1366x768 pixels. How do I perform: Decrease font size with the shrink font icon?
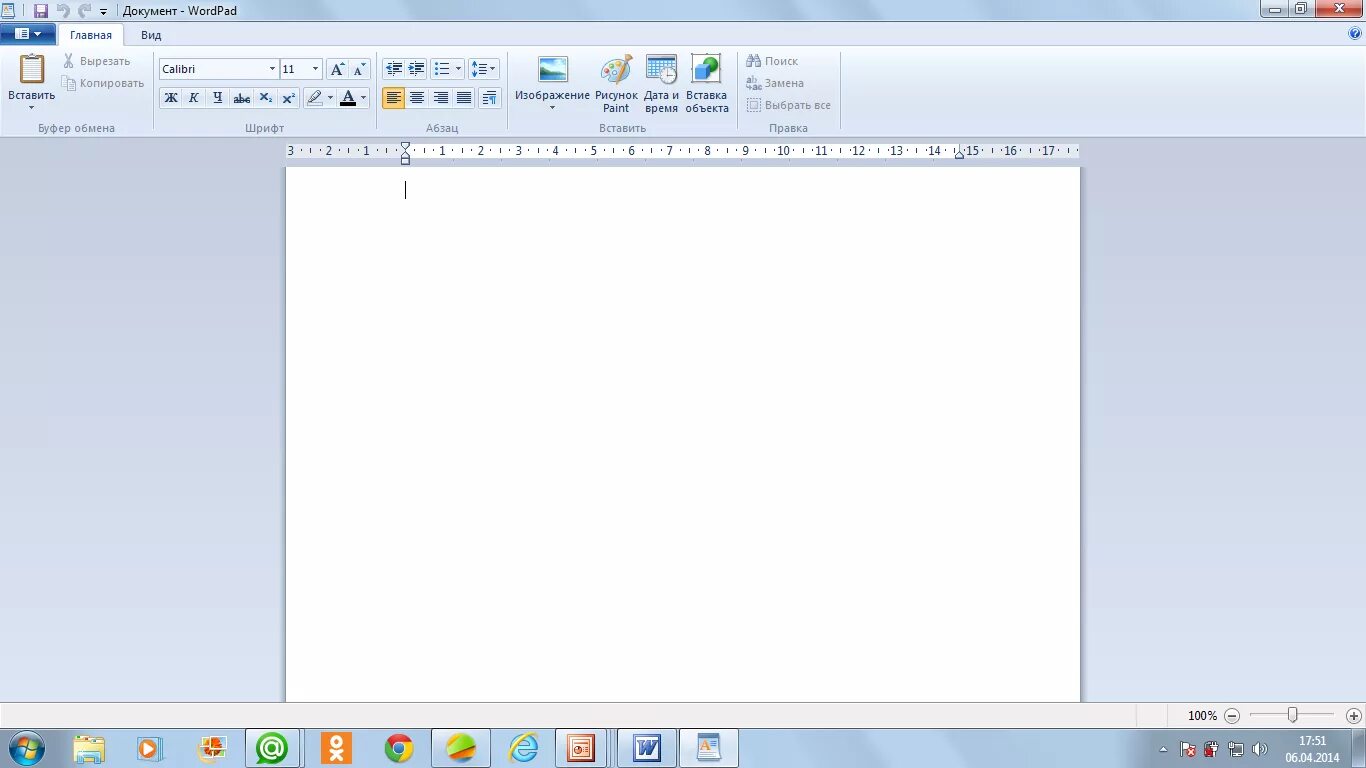360,69
